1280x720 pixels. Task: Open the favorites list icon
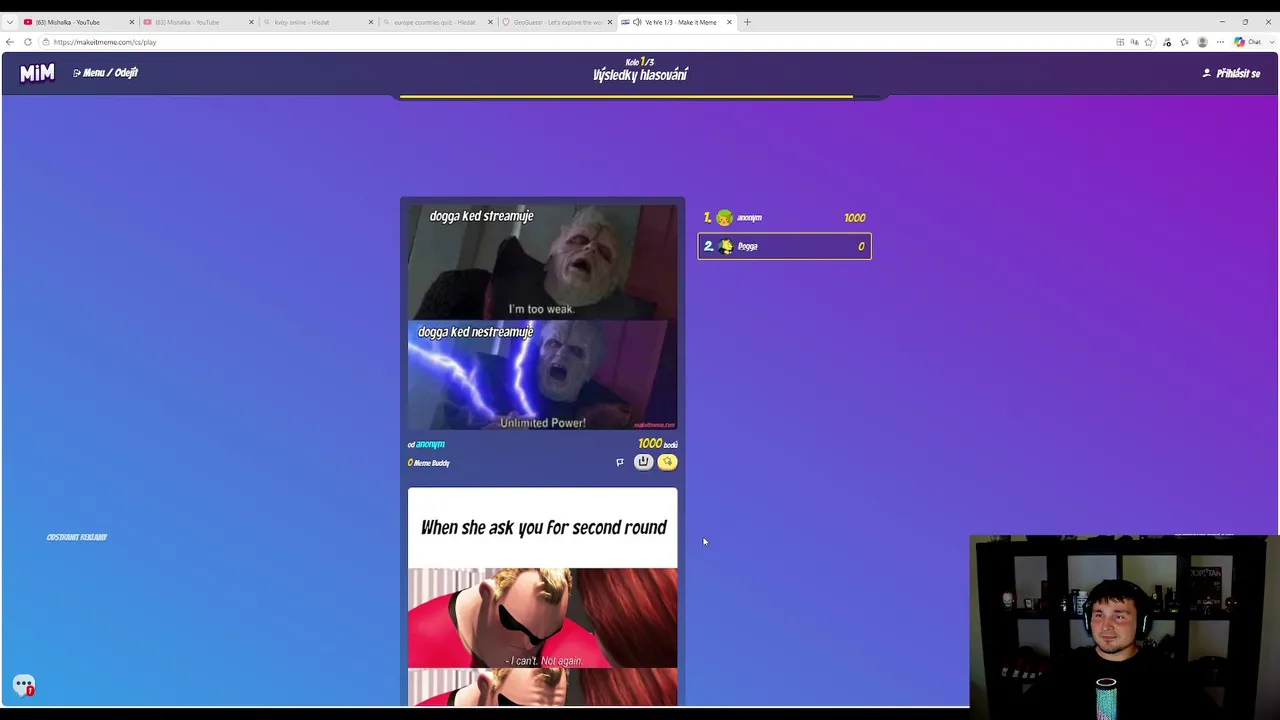pyautogui.click(x=1185, y=42)
